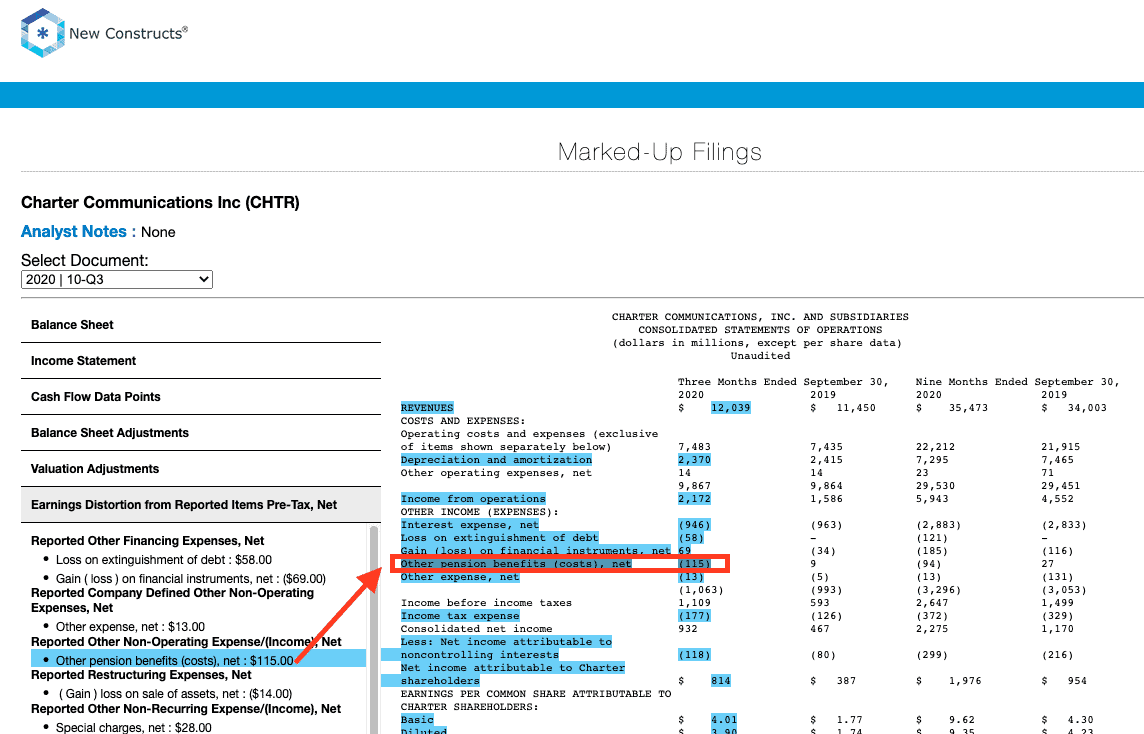Screen dimensions: 1144x734
Task: Click the highlighted REVENUES label in filing
Action: coord(427,408)
